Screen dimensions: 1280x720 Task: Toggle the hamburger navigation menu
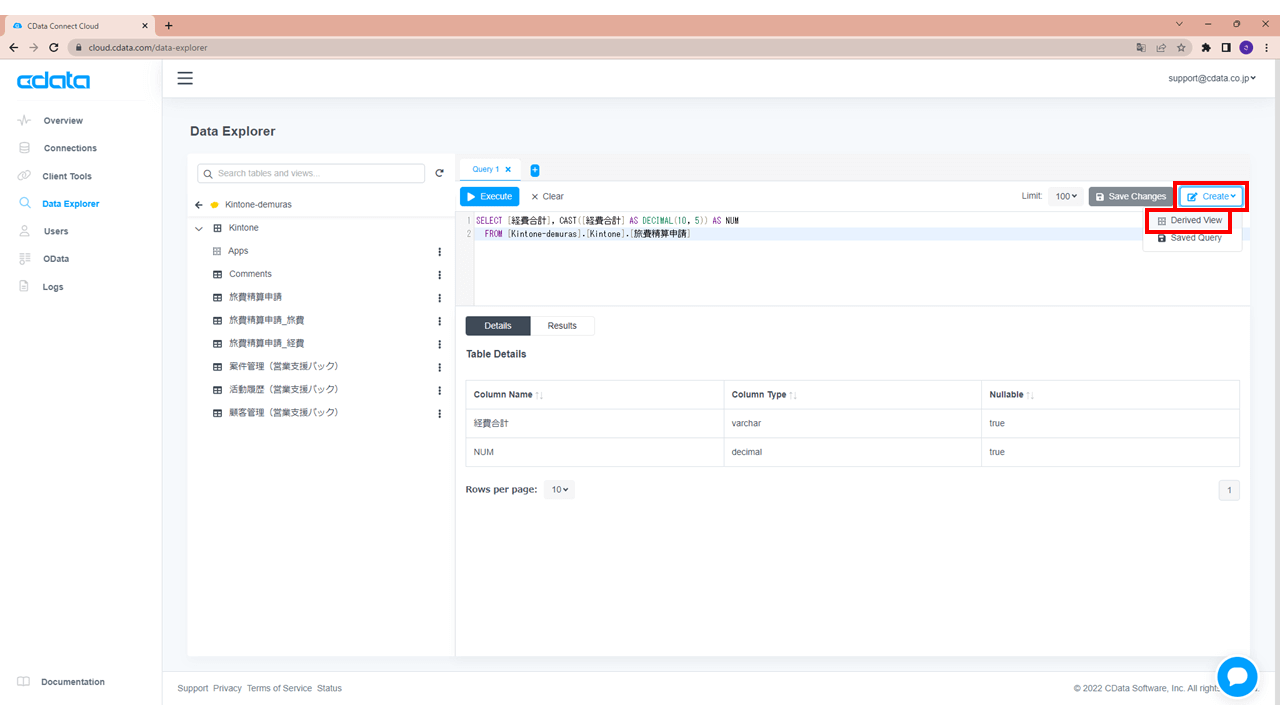(x=185, y=78)
